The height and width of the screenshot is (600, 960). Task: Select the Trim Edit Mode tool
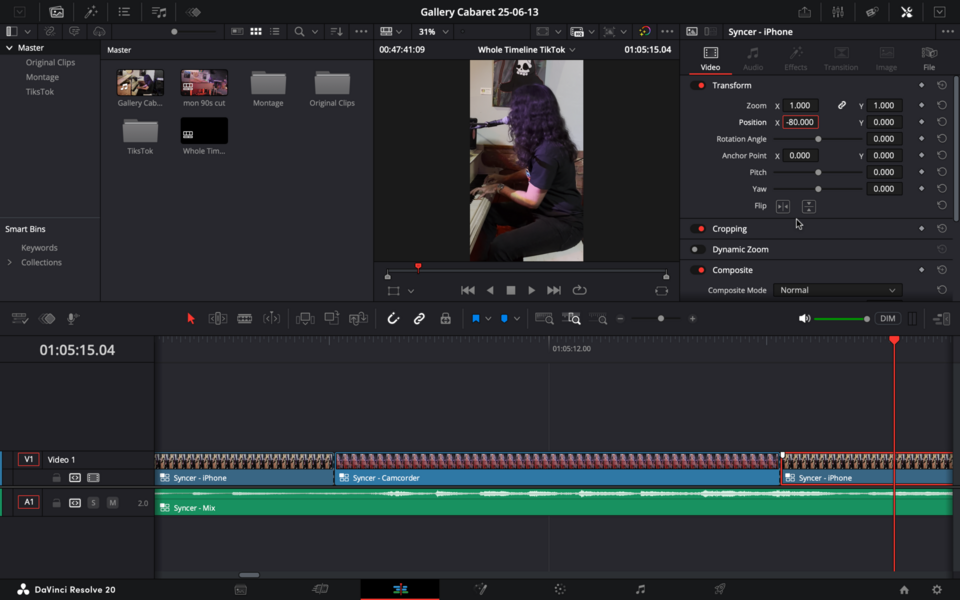tap(217, 318)
